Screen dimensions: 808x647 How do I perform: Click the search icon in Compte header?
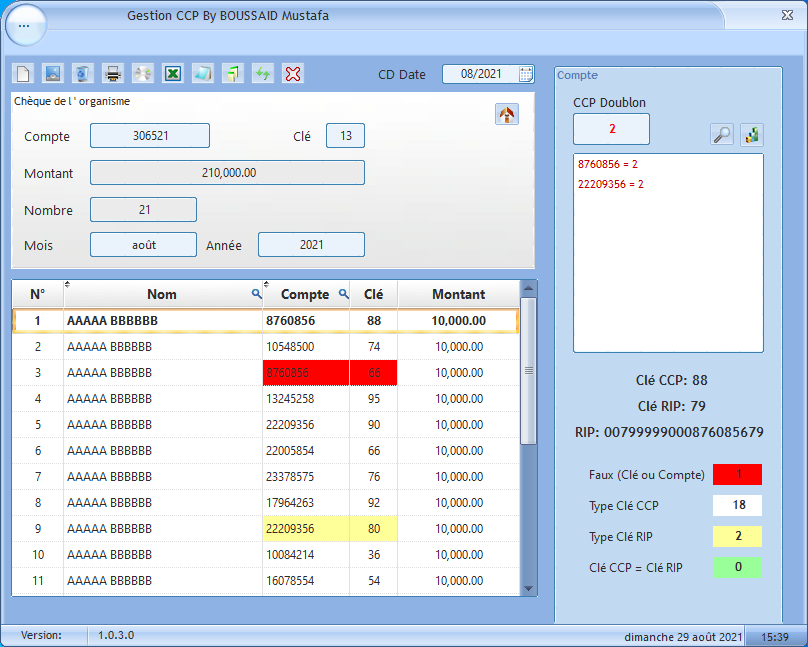(x=343, y=294)
